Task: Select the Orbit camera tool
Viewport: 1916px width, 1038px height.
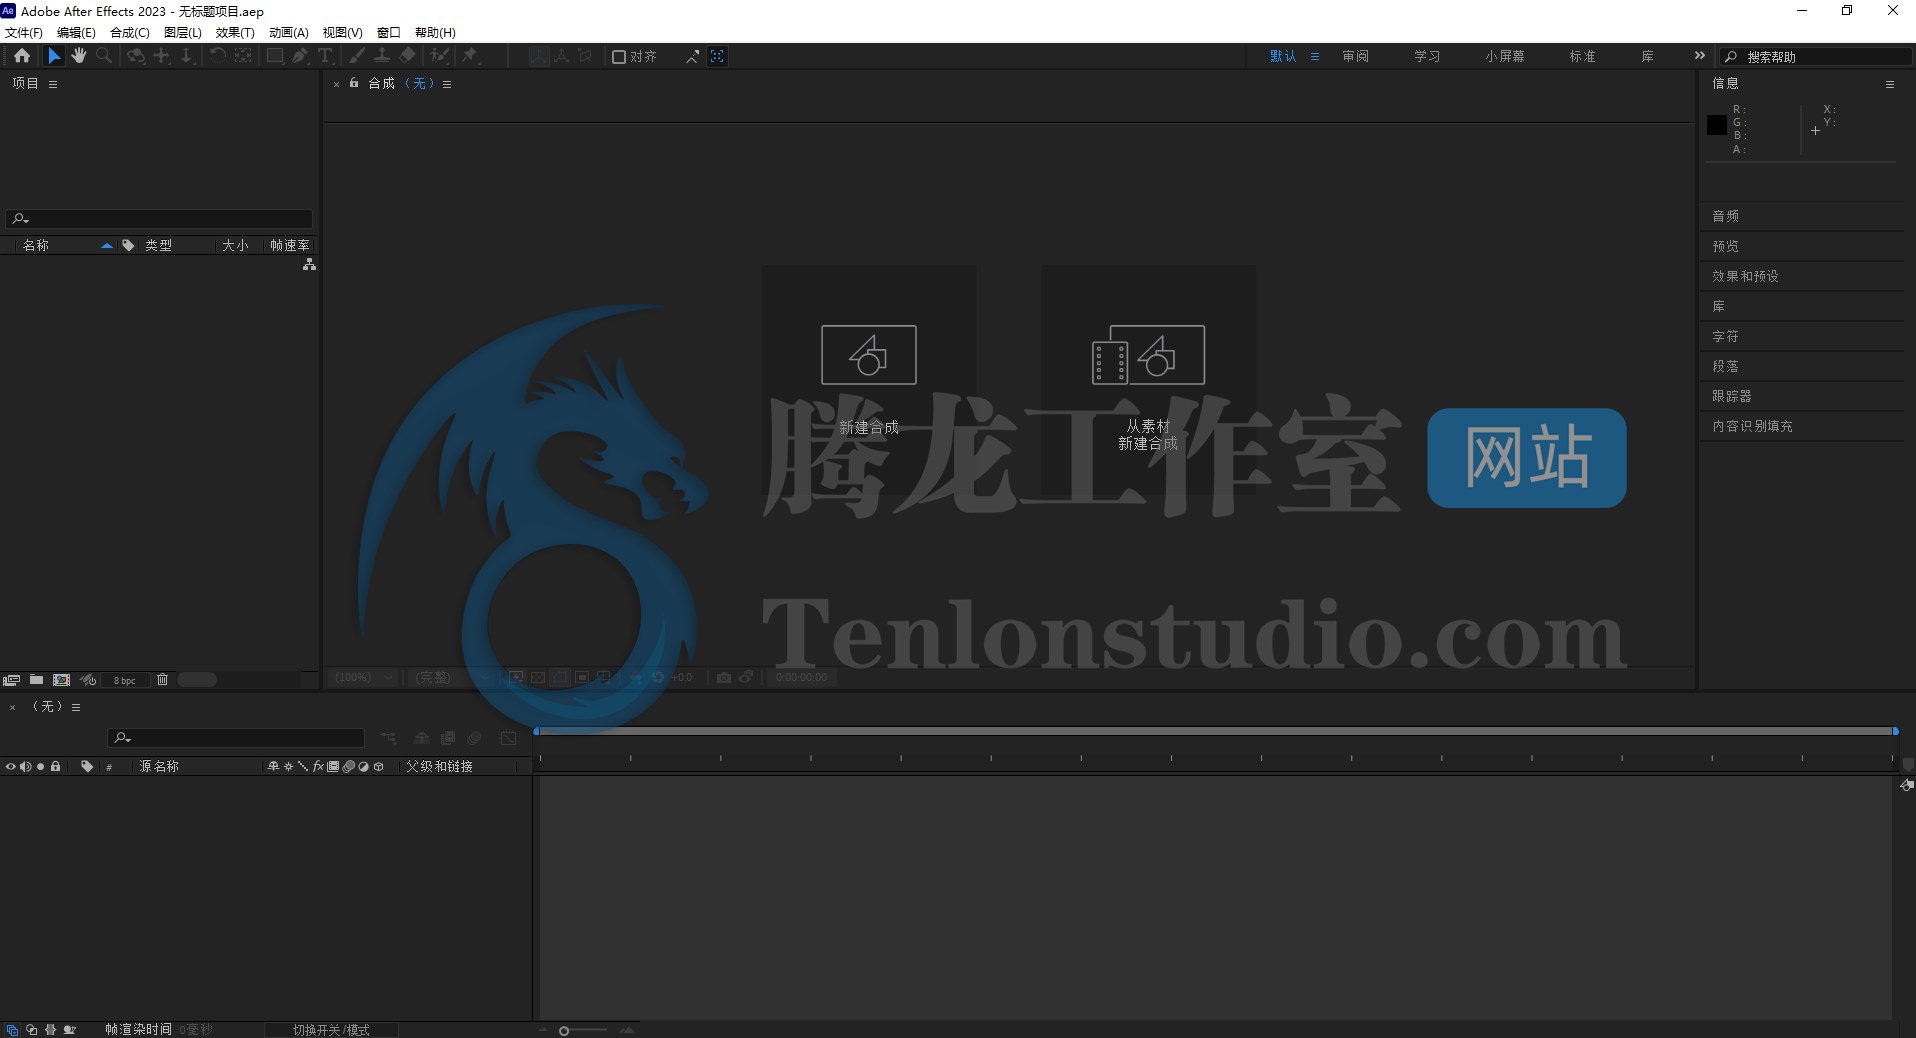Action: (136, 56)
